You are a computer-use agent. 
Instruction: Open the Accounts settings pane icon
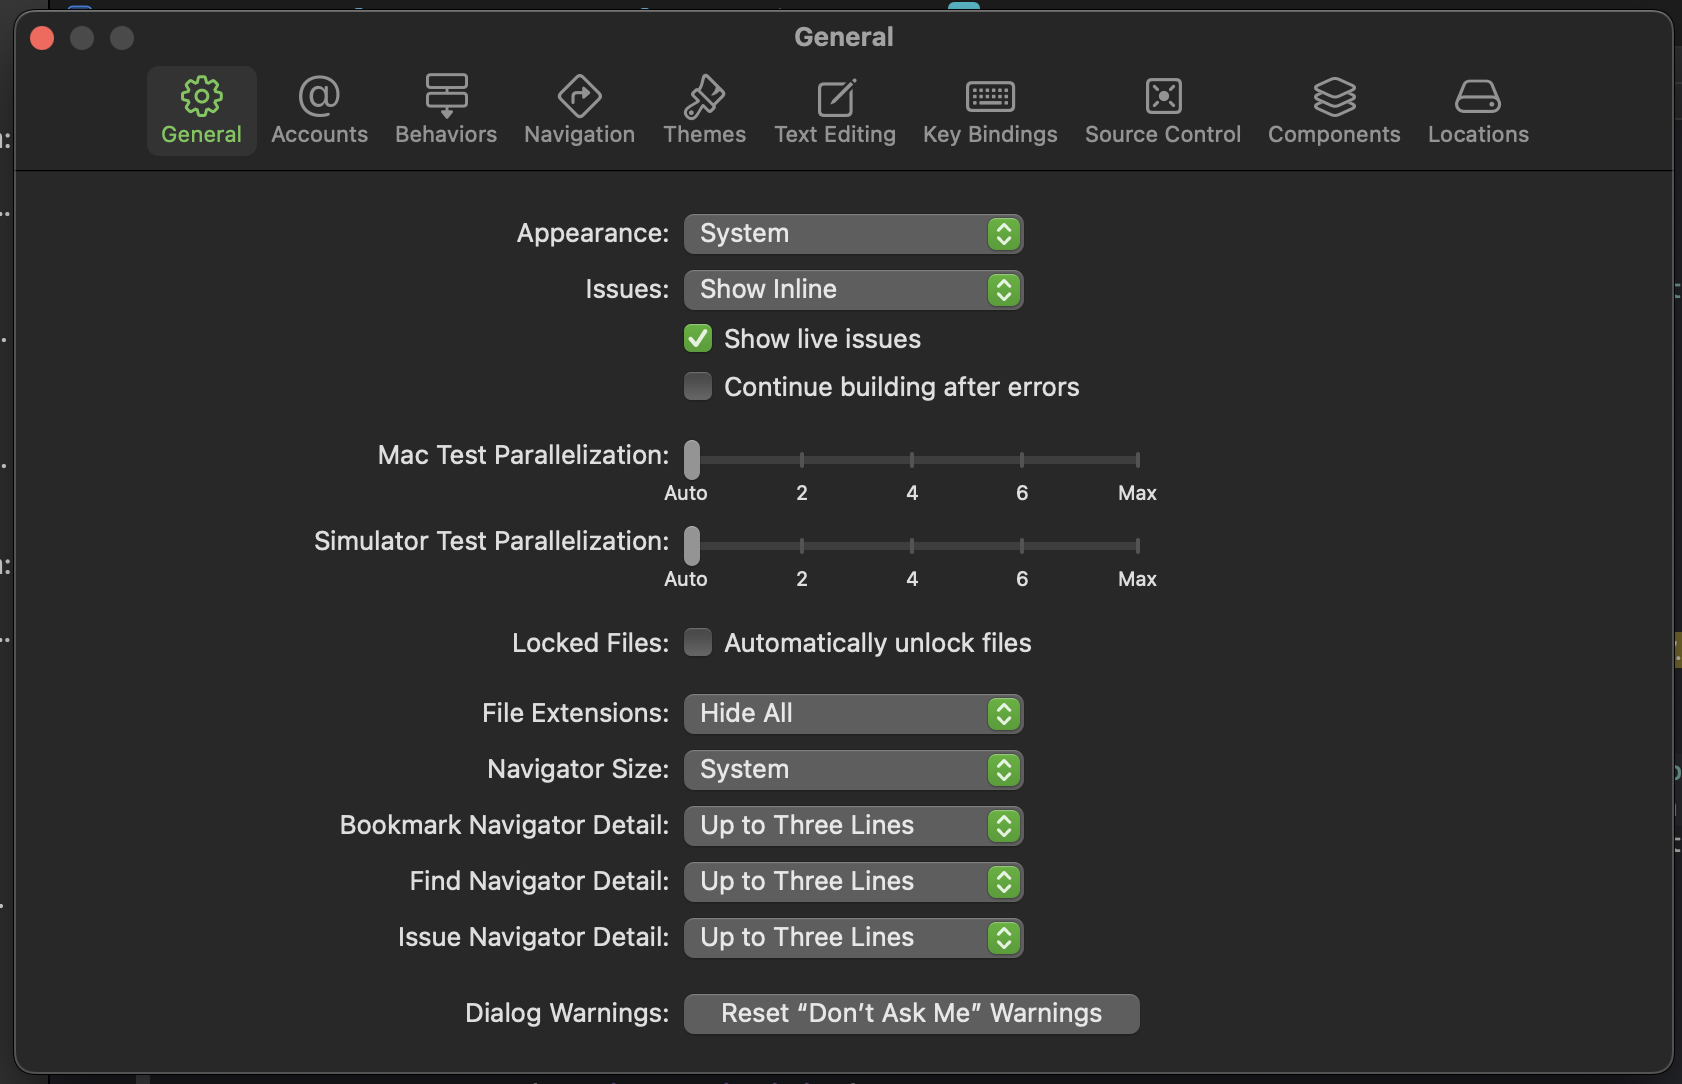(x=319, y=97)
